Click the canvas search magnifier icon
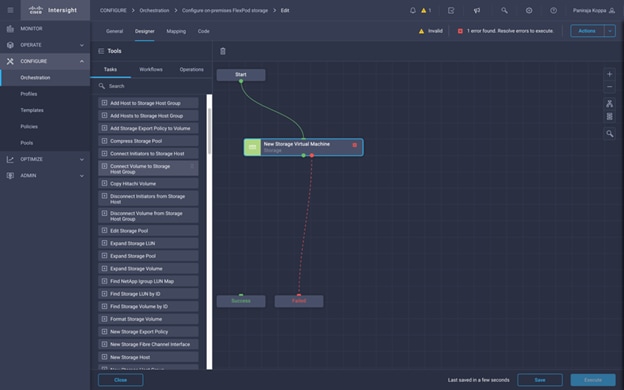The height and width of the screenshot is (390, 624). (609, 134)
